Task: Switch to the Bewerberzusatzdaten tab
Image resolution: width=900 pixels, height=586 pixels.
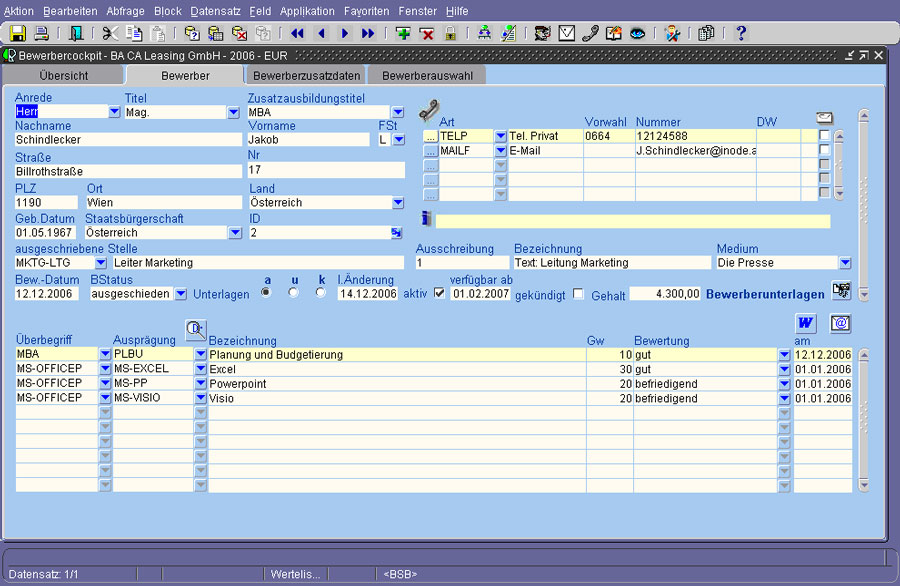Action: click(307, 76)
